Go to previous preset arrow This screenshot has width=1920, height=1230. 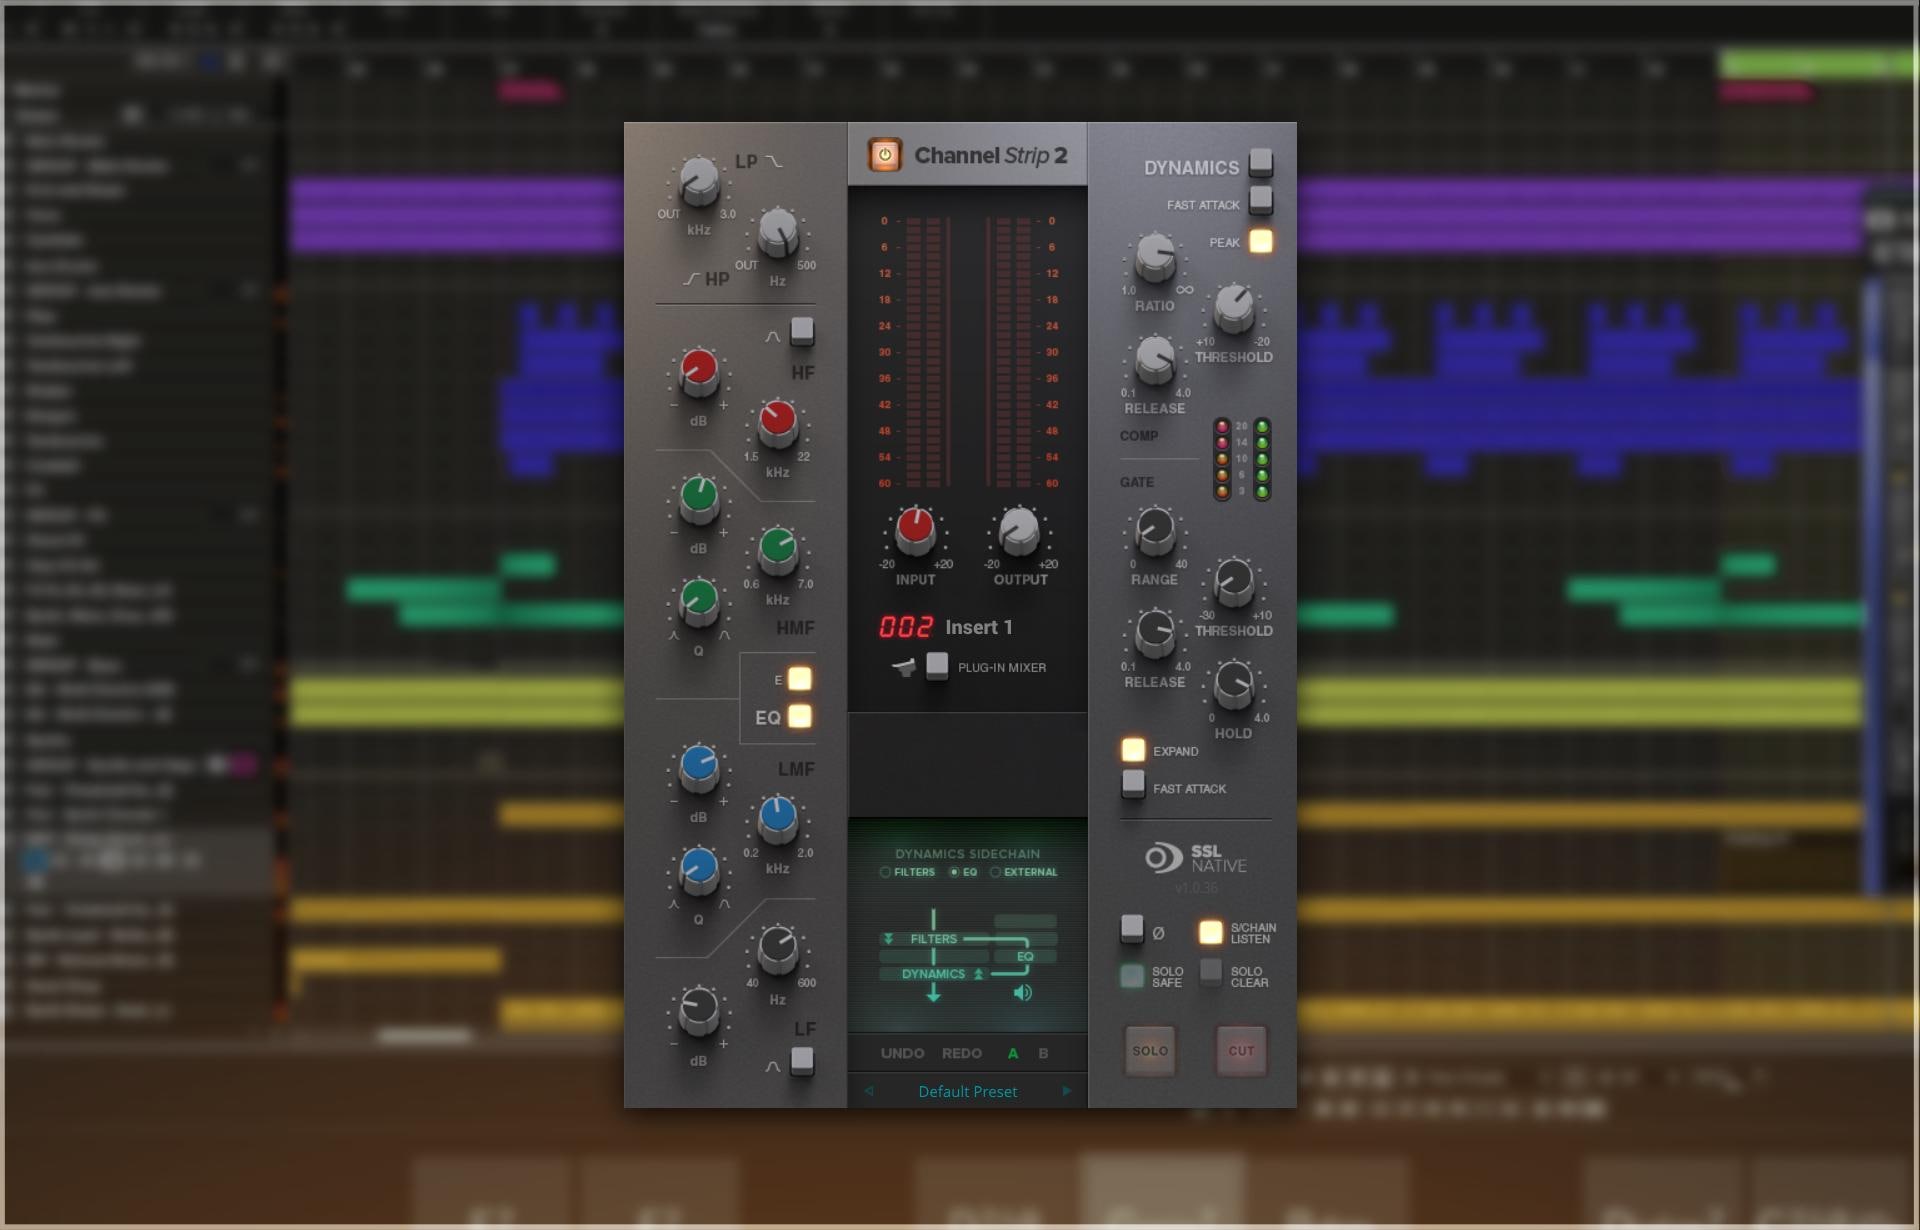pos(869,1091)
